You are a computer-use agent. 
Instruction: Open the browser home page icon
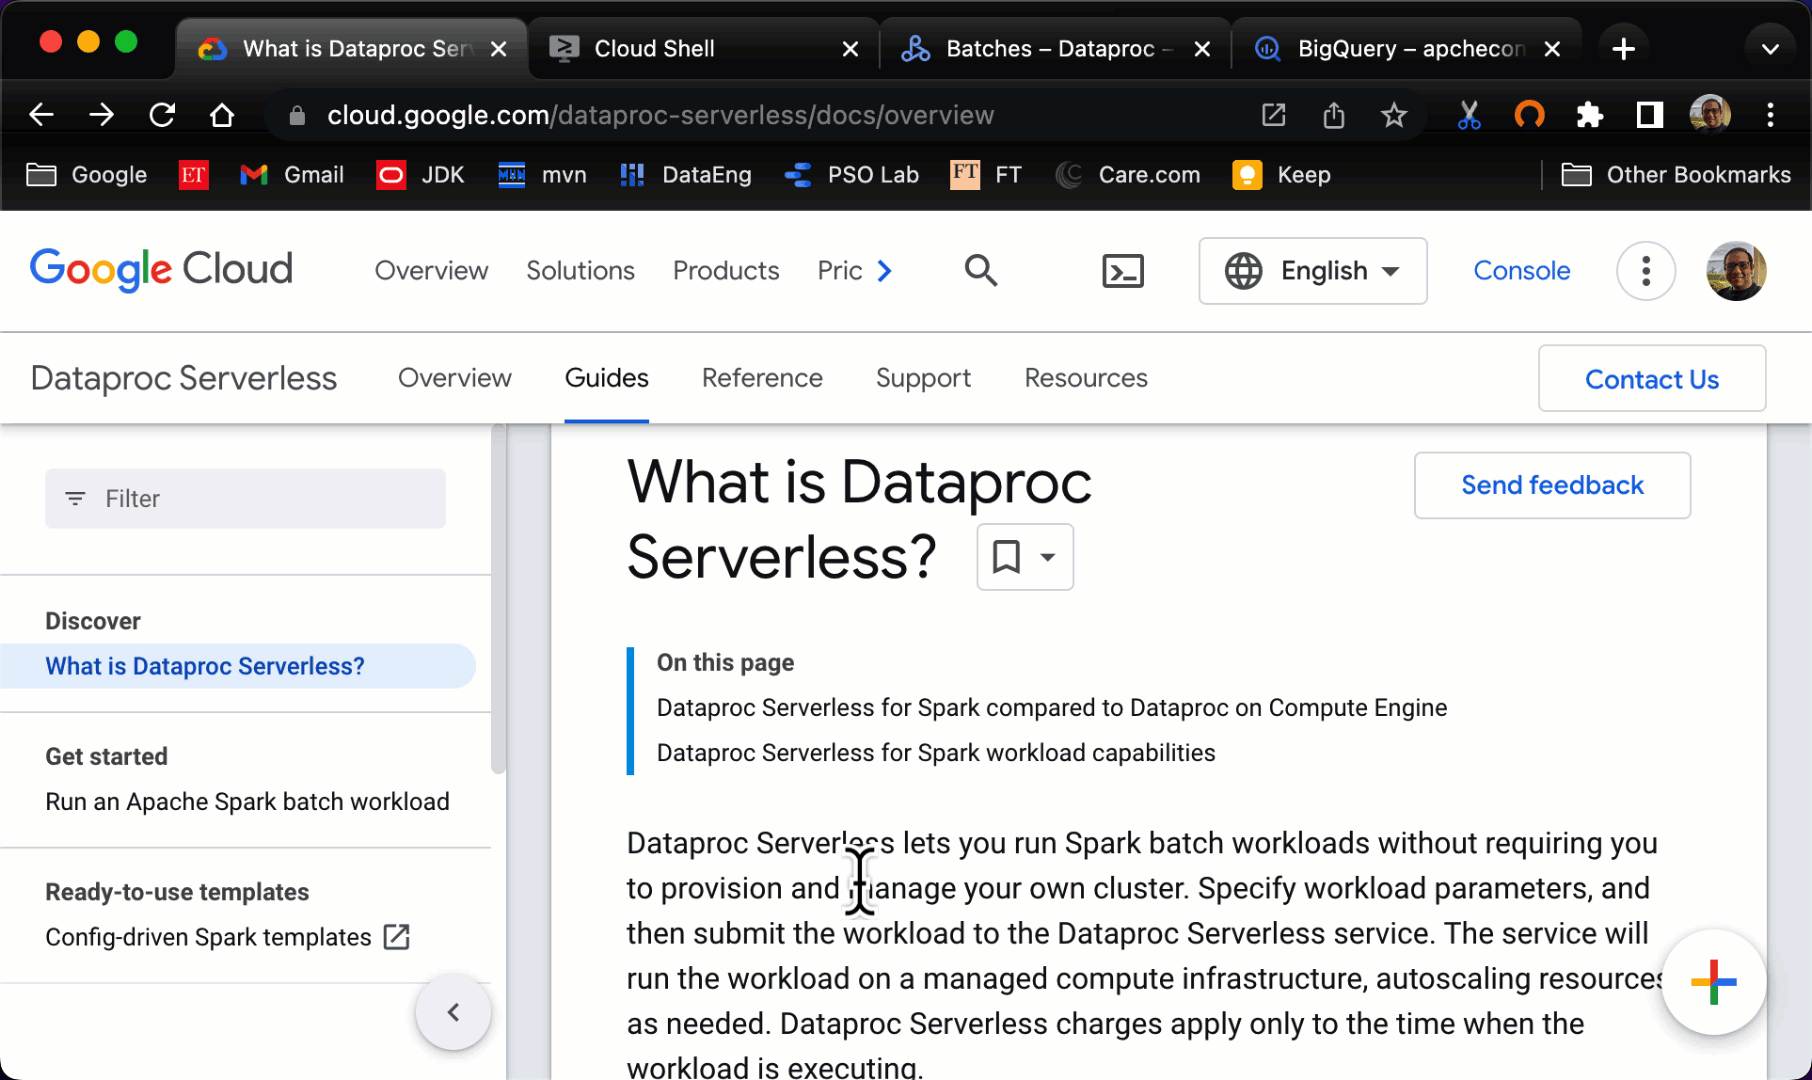tap(222, 115)
